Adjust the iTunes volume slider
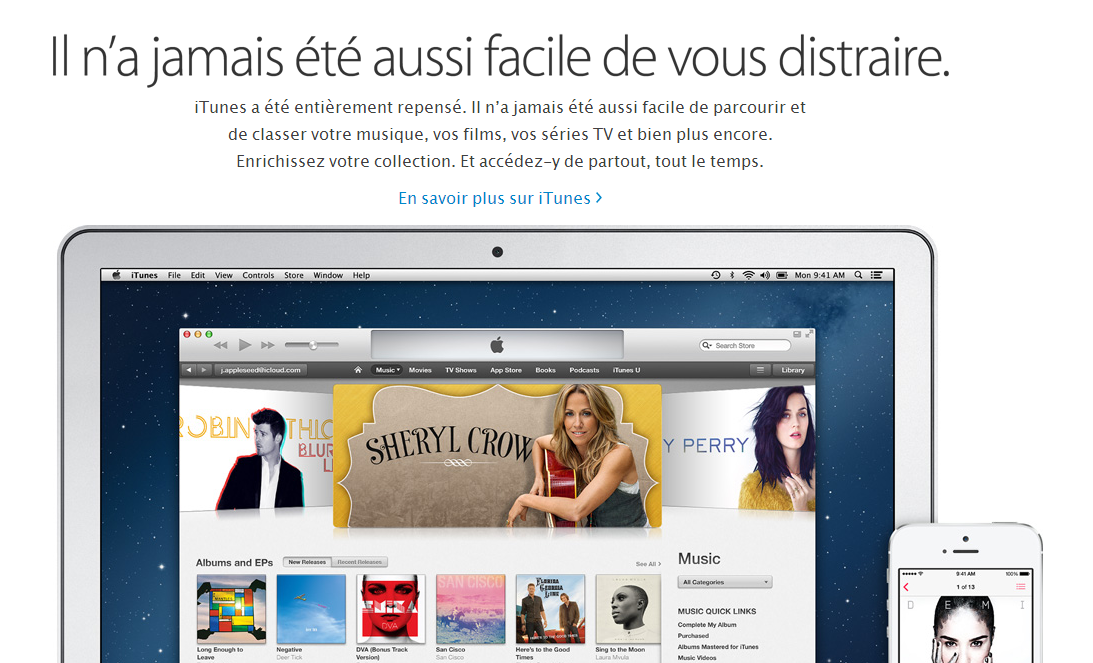 click(312, 345)
